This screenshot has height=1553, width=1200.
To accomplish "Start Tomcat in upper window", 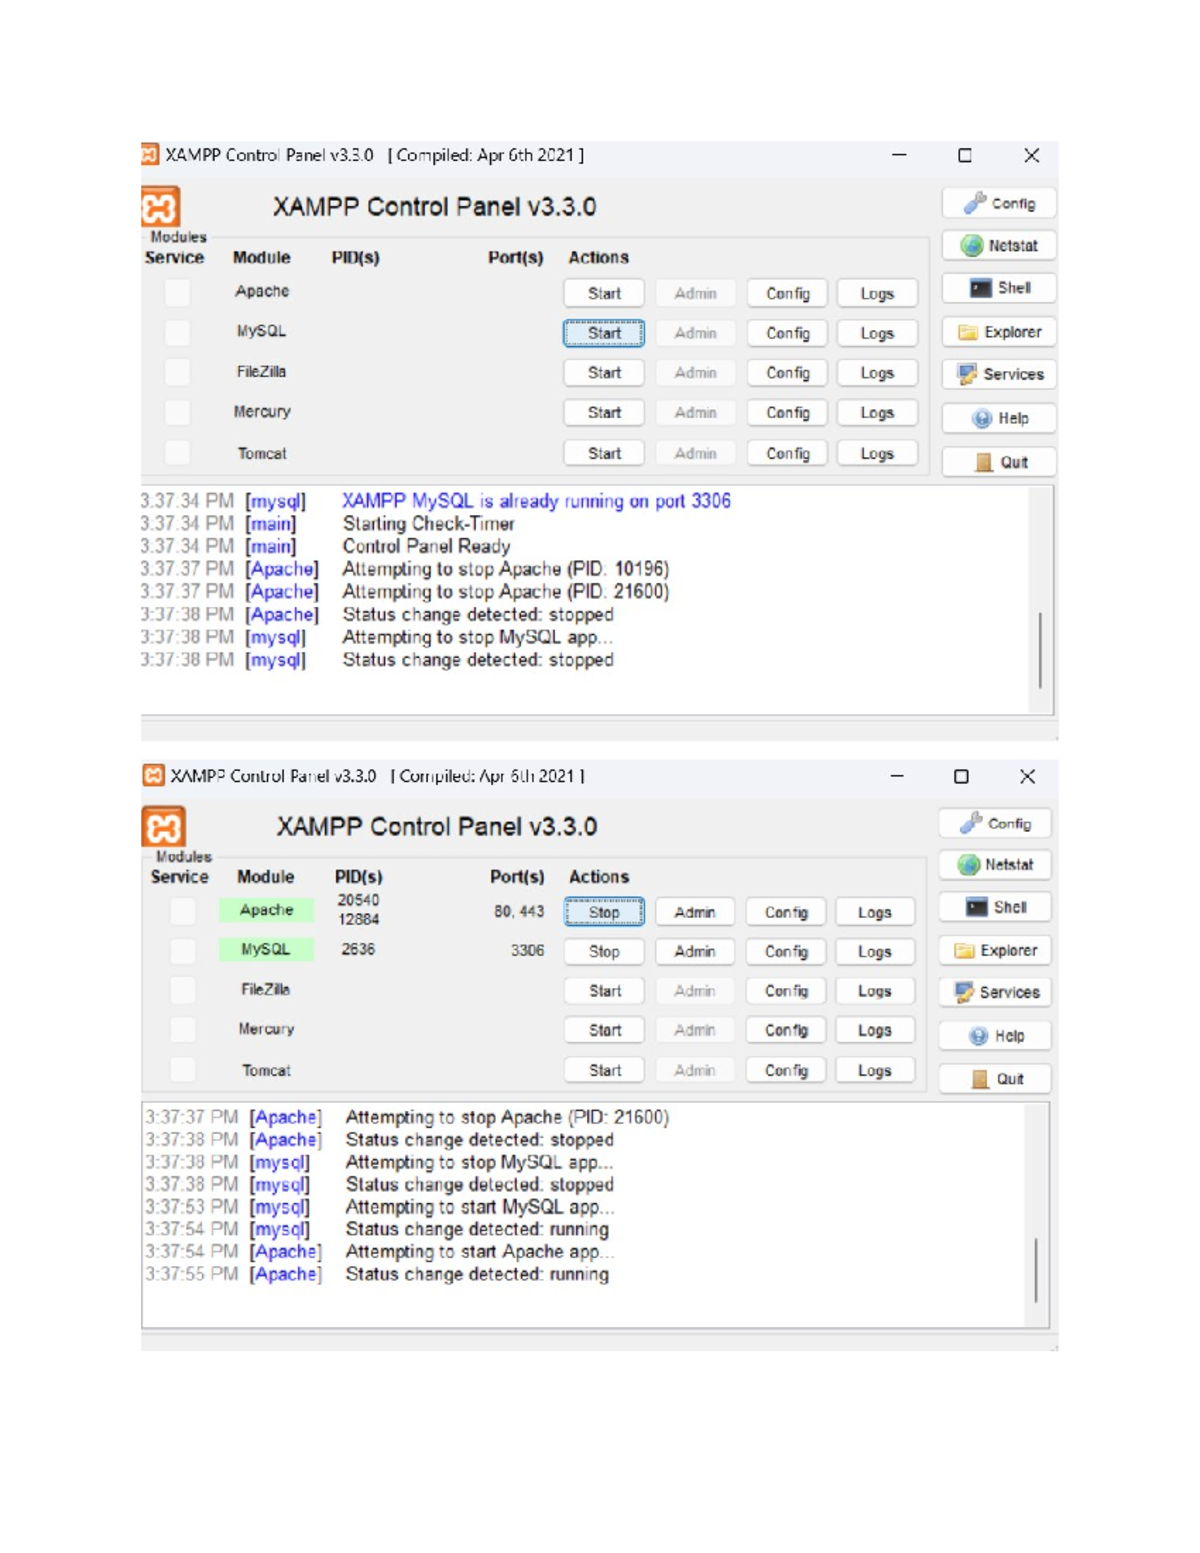I will click(x=604, y=454).
